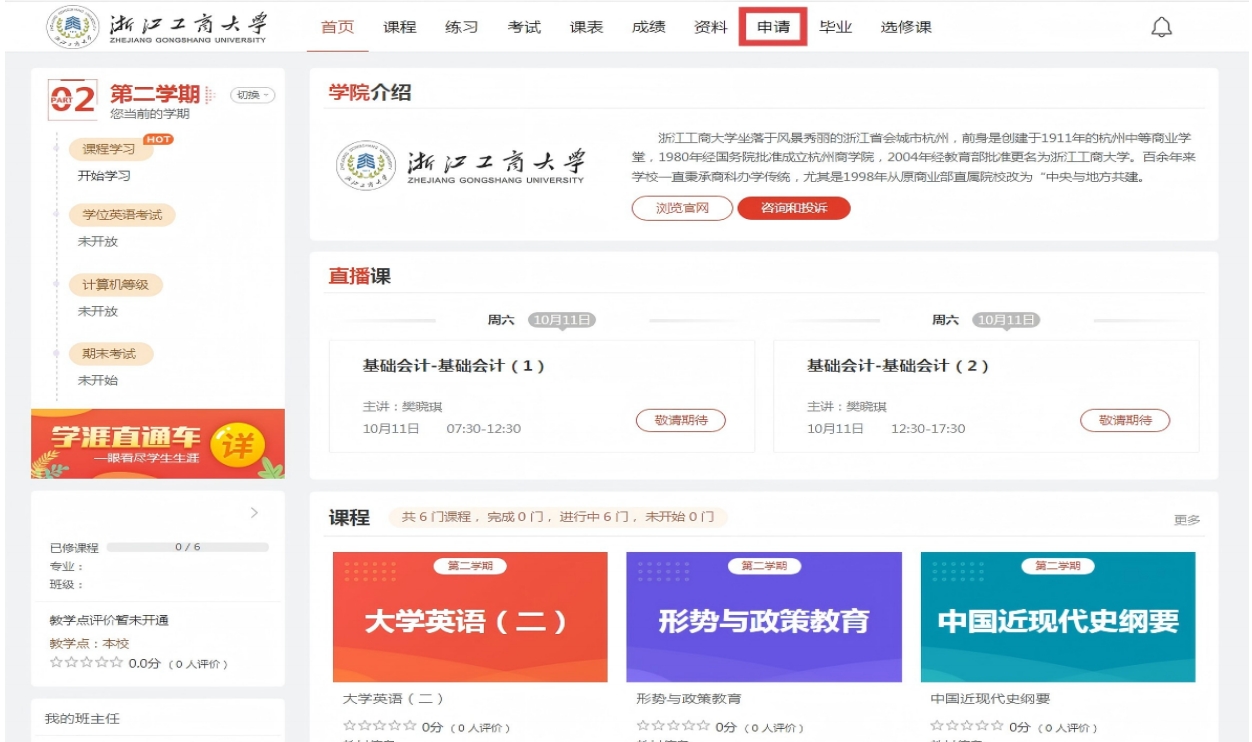This screenshot has width=1252, height=742.
Task: Click the 12:30-17:30 time text
Action: 928,428
